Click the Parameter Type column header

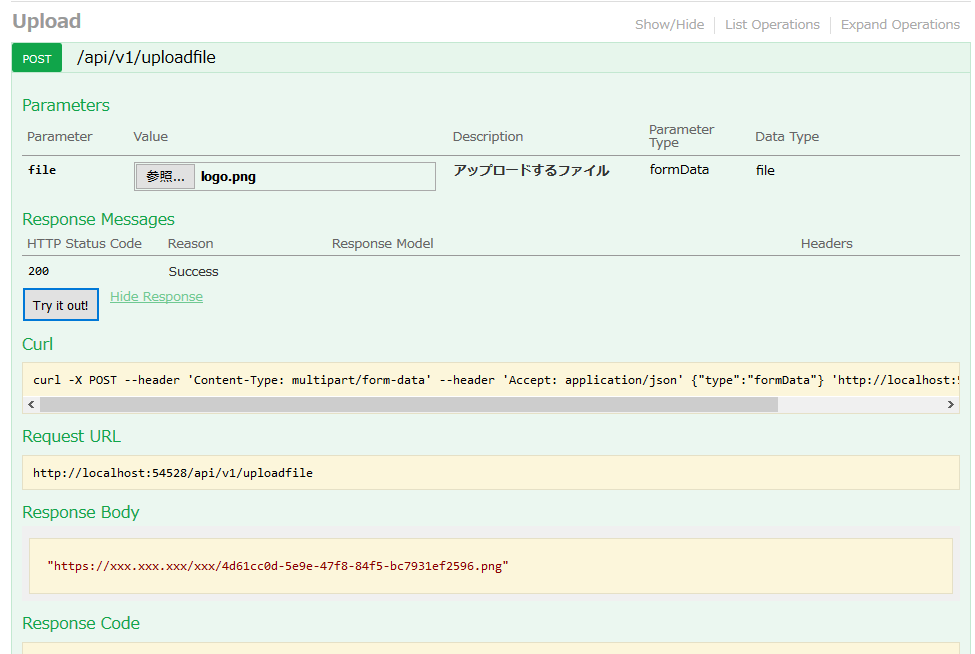[x=681, y=136]
